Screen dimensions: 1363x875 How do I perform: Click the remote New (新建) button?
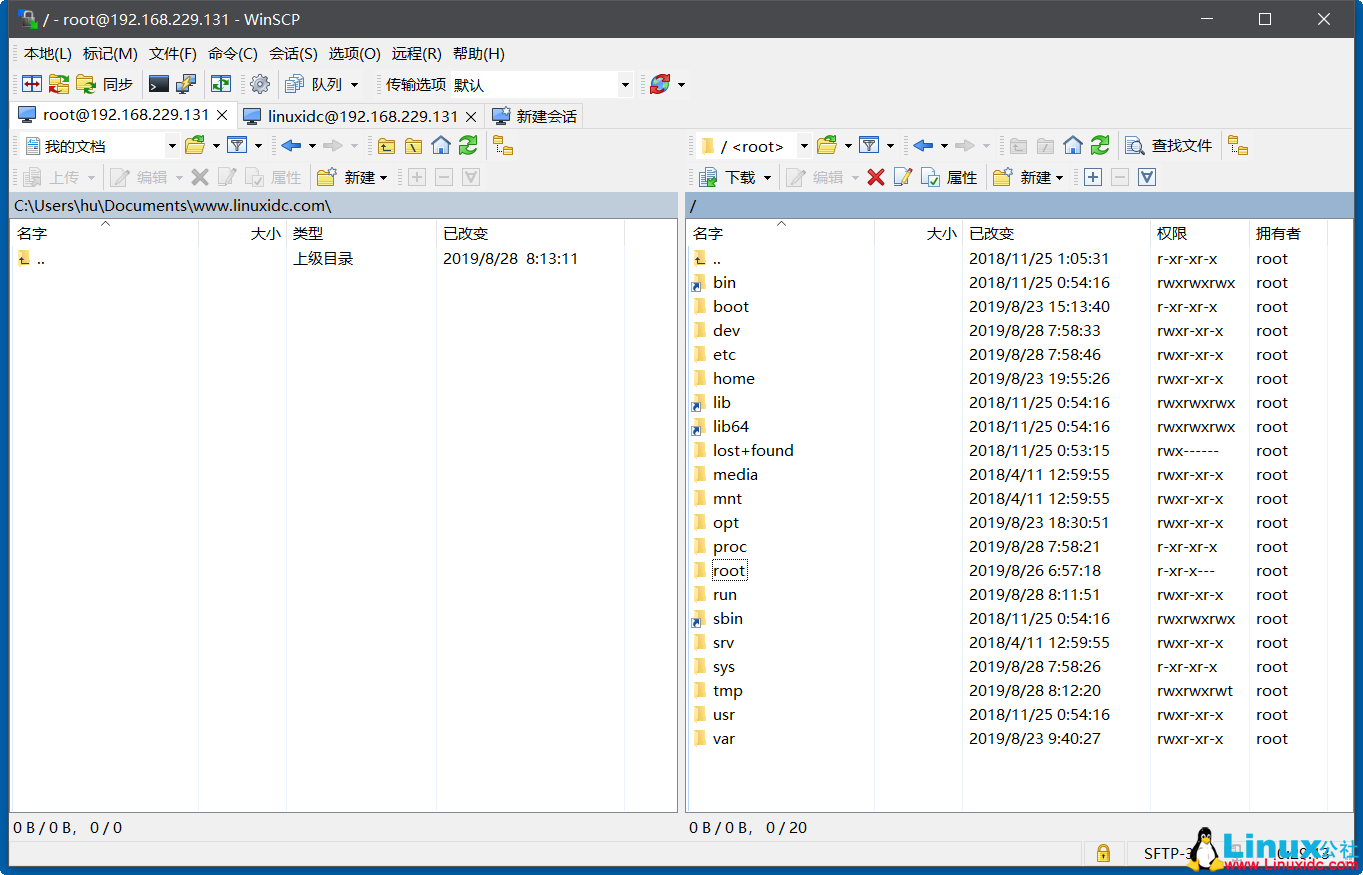pyautogui.click(x=1028, y=177)
